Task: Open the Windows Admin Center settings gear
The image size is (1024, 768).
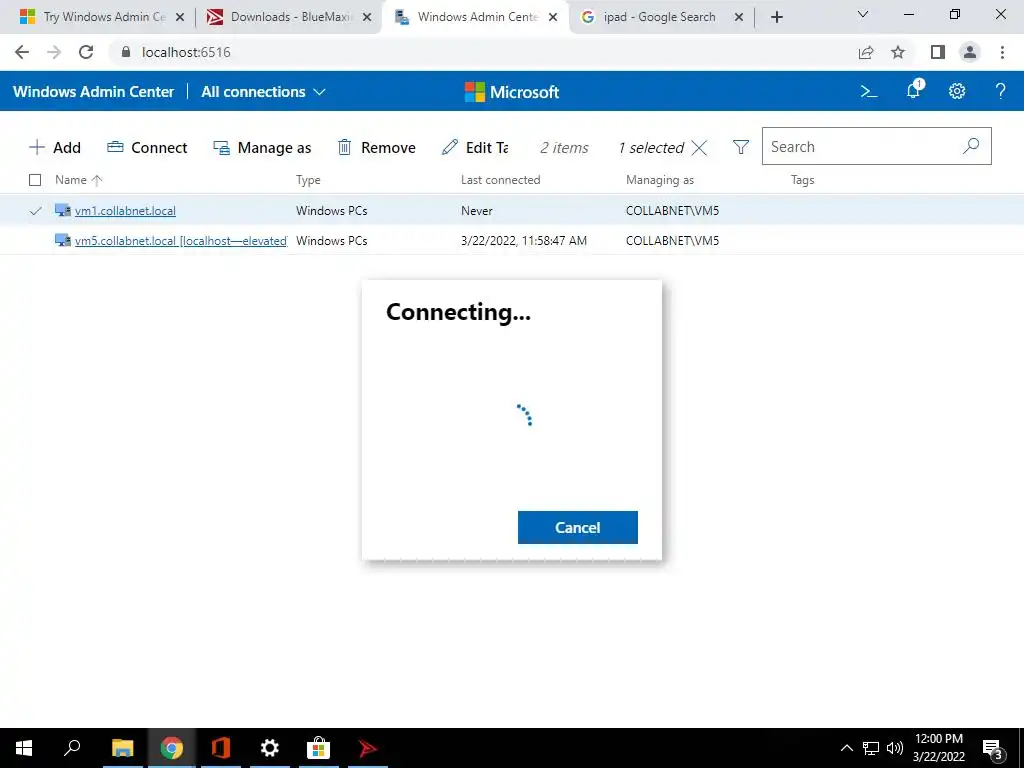Action: pos(957,91)
